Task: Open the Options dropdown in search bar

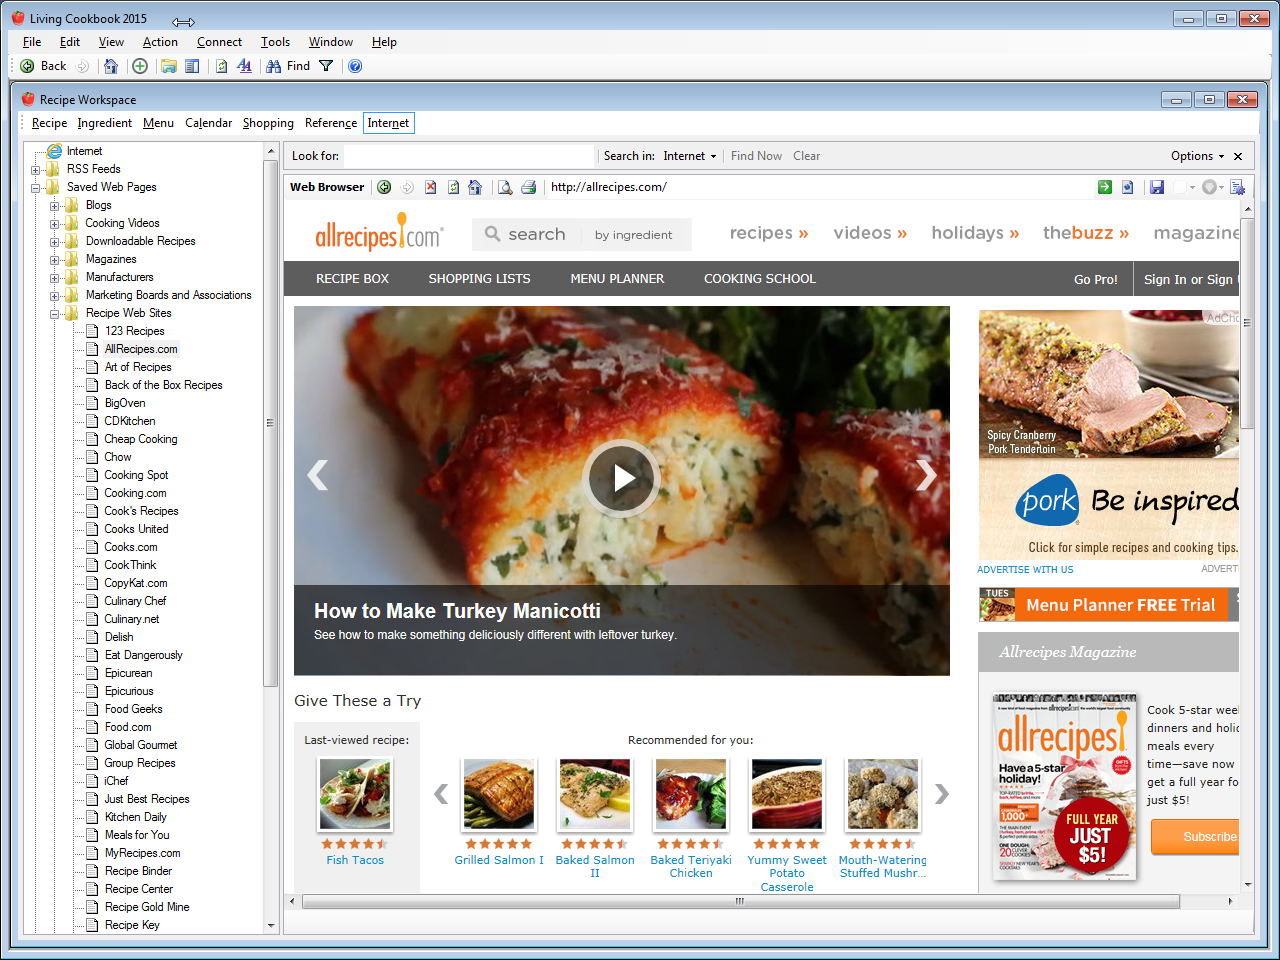Action: point(1197,156)
